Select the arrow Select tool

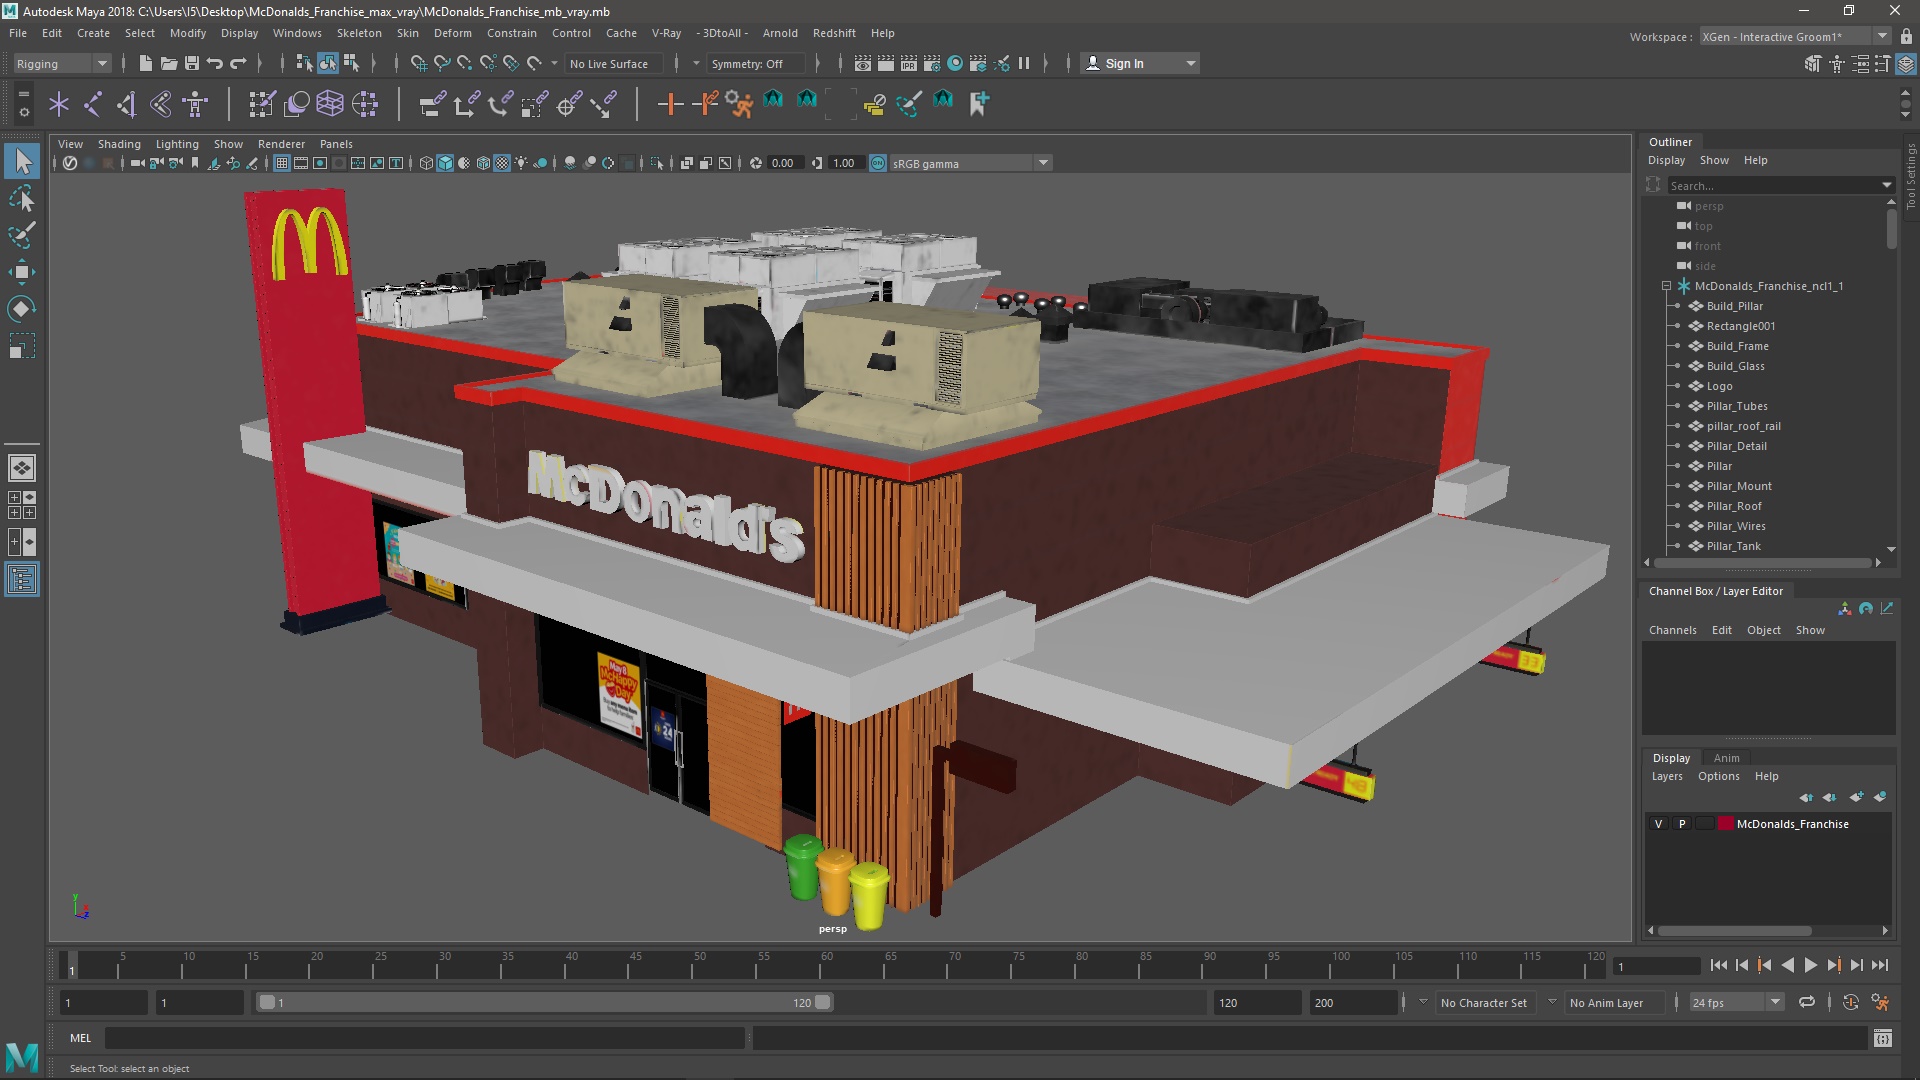(x=22, y=161)
